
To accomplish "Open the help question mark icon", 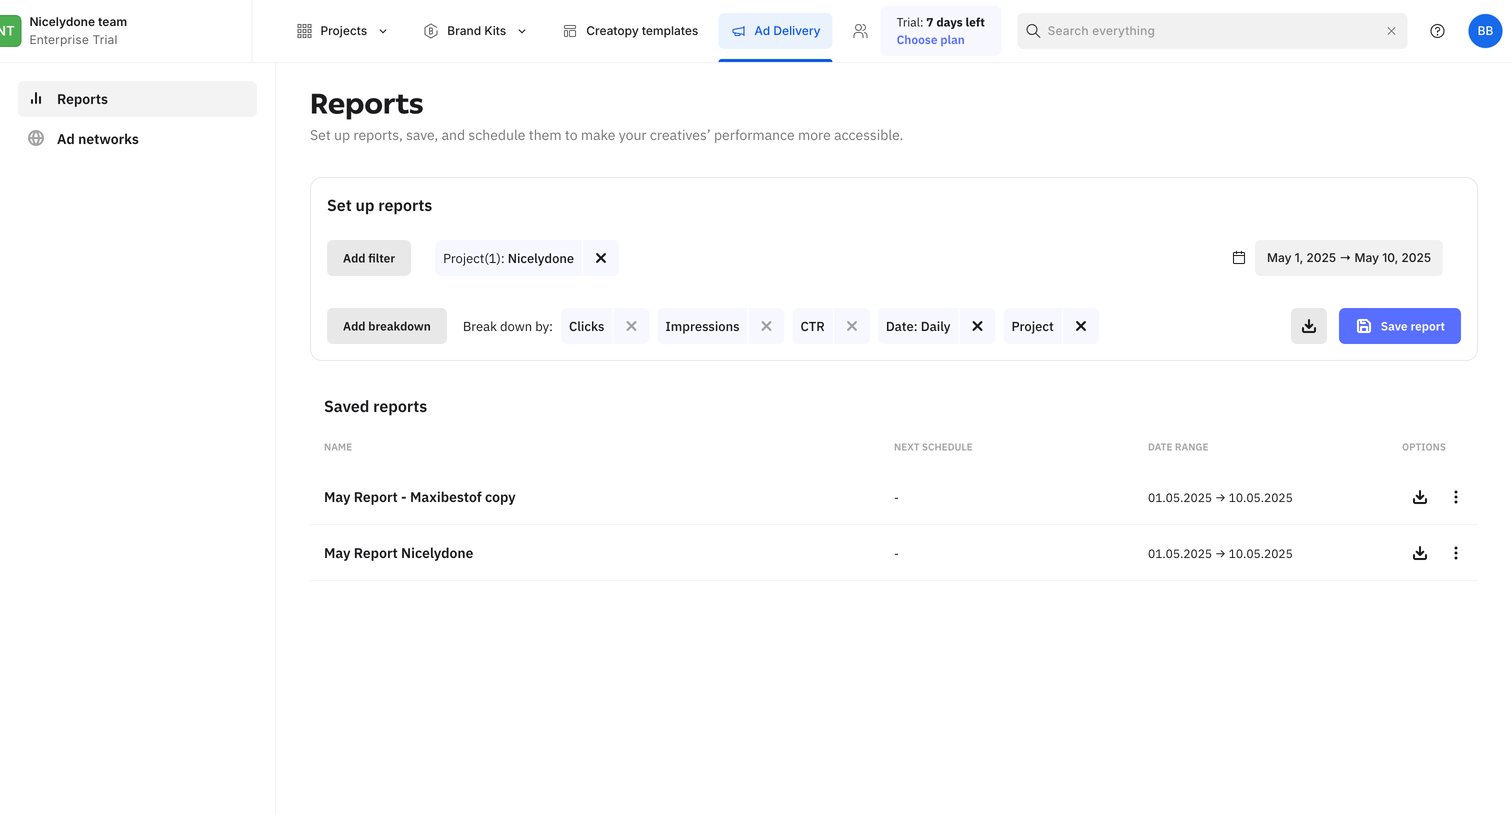I will coord(1437,31).
